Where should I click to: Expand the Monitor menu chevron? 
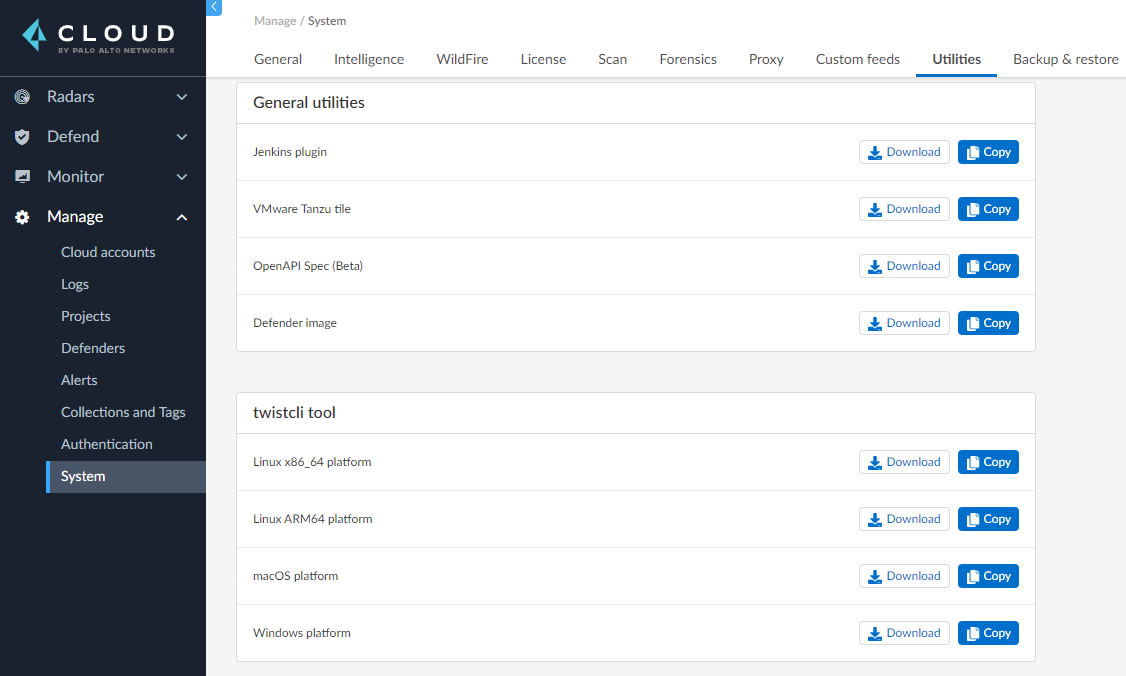pos(182,177)
